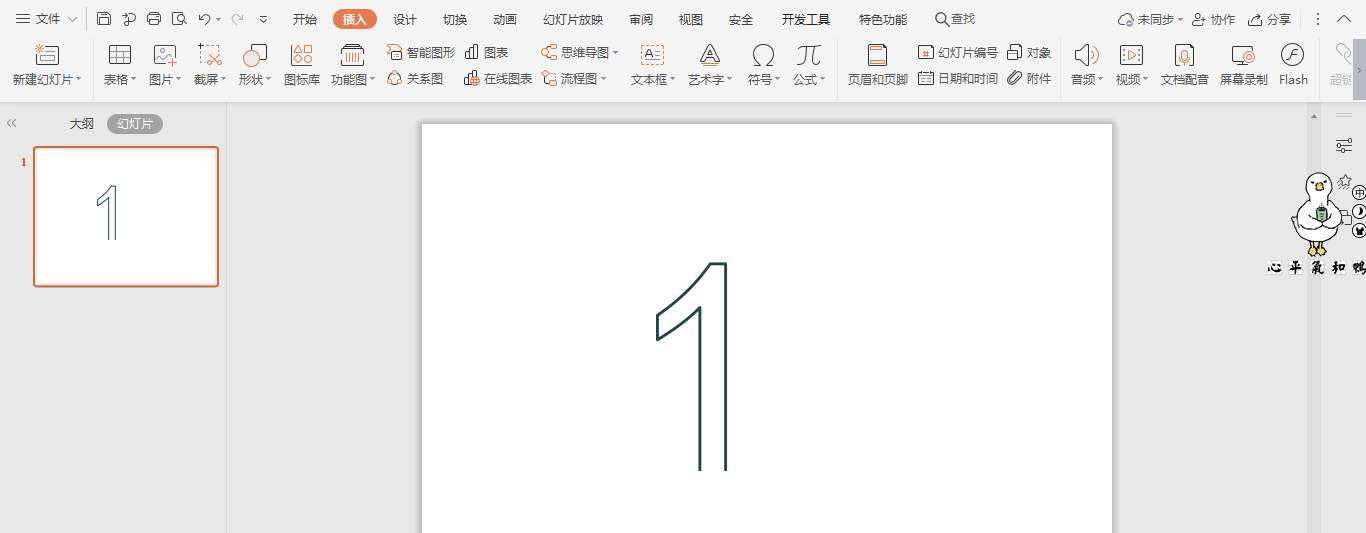Switch to the 切换 transitions tab
Screen dimensions: 1366x533
(x=455, y=19)
